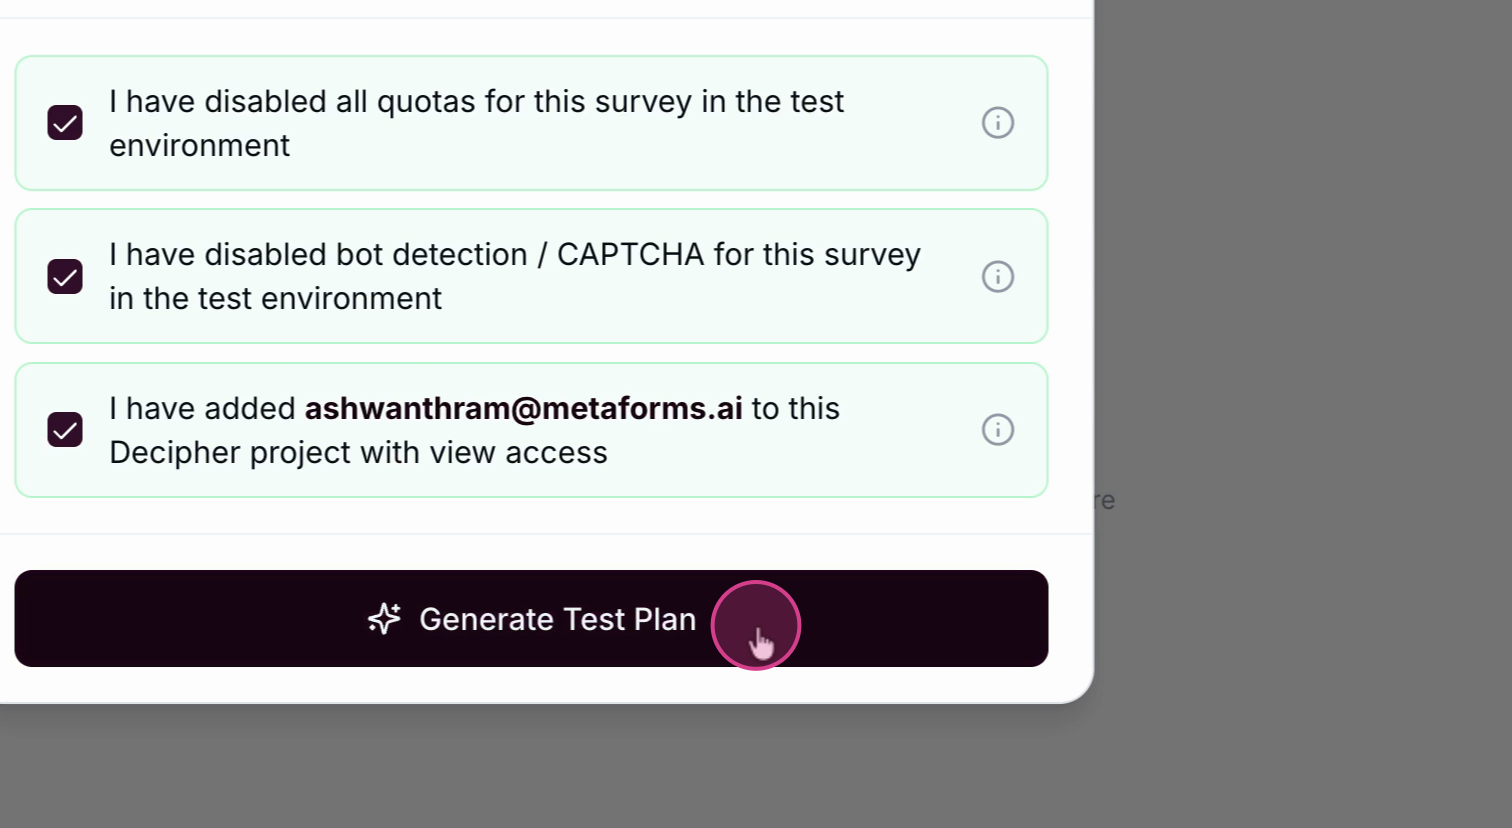Click the word CAPTCHA in the second item
Screen dimensions: 1512x828
(x=630, y=255)
